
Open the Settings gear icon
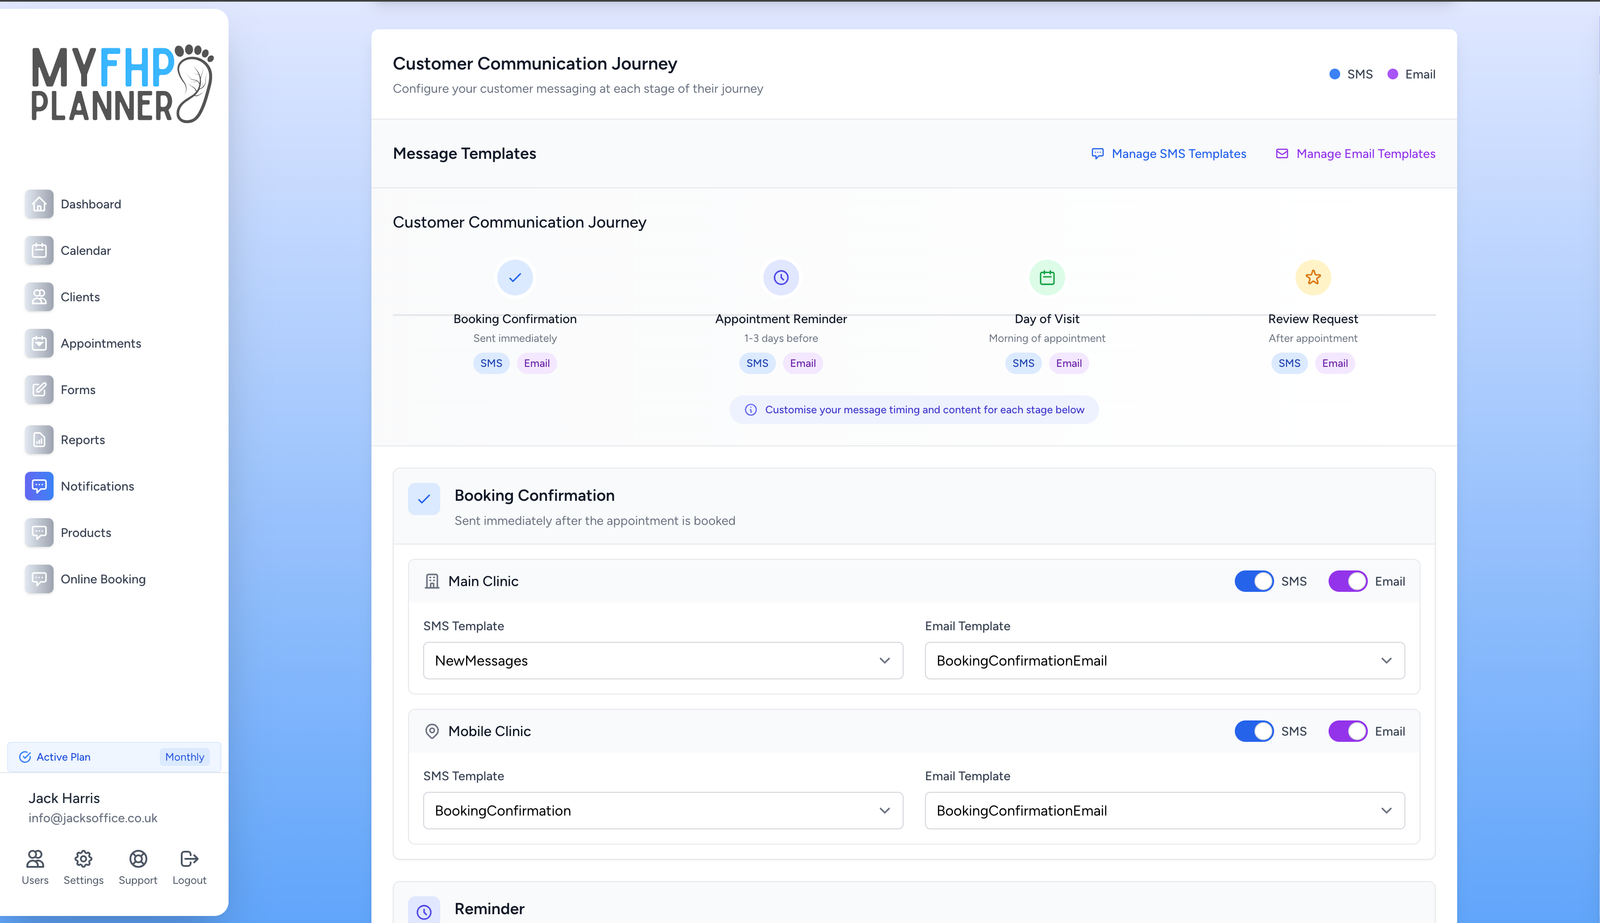(83, 860)
